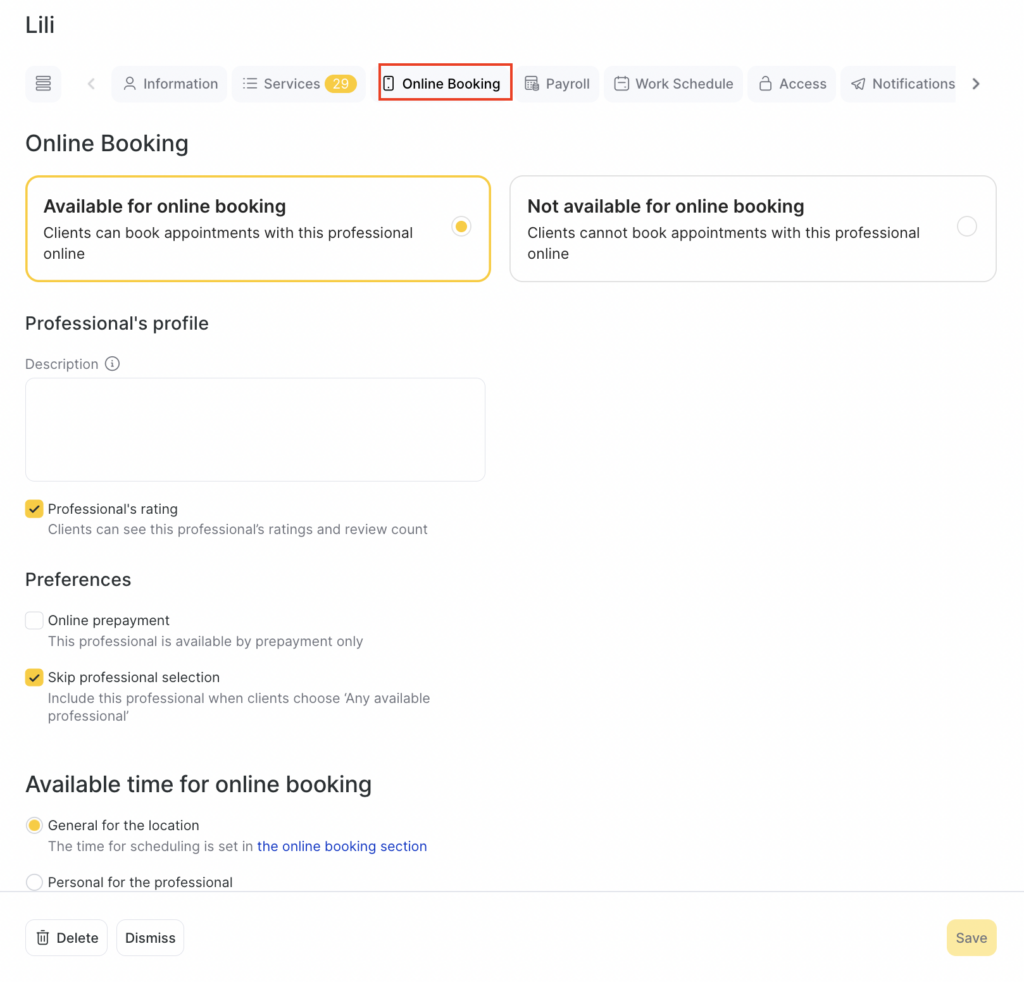Click the Payroll calculator icon

pyautogui.click(x=532, y=84)
